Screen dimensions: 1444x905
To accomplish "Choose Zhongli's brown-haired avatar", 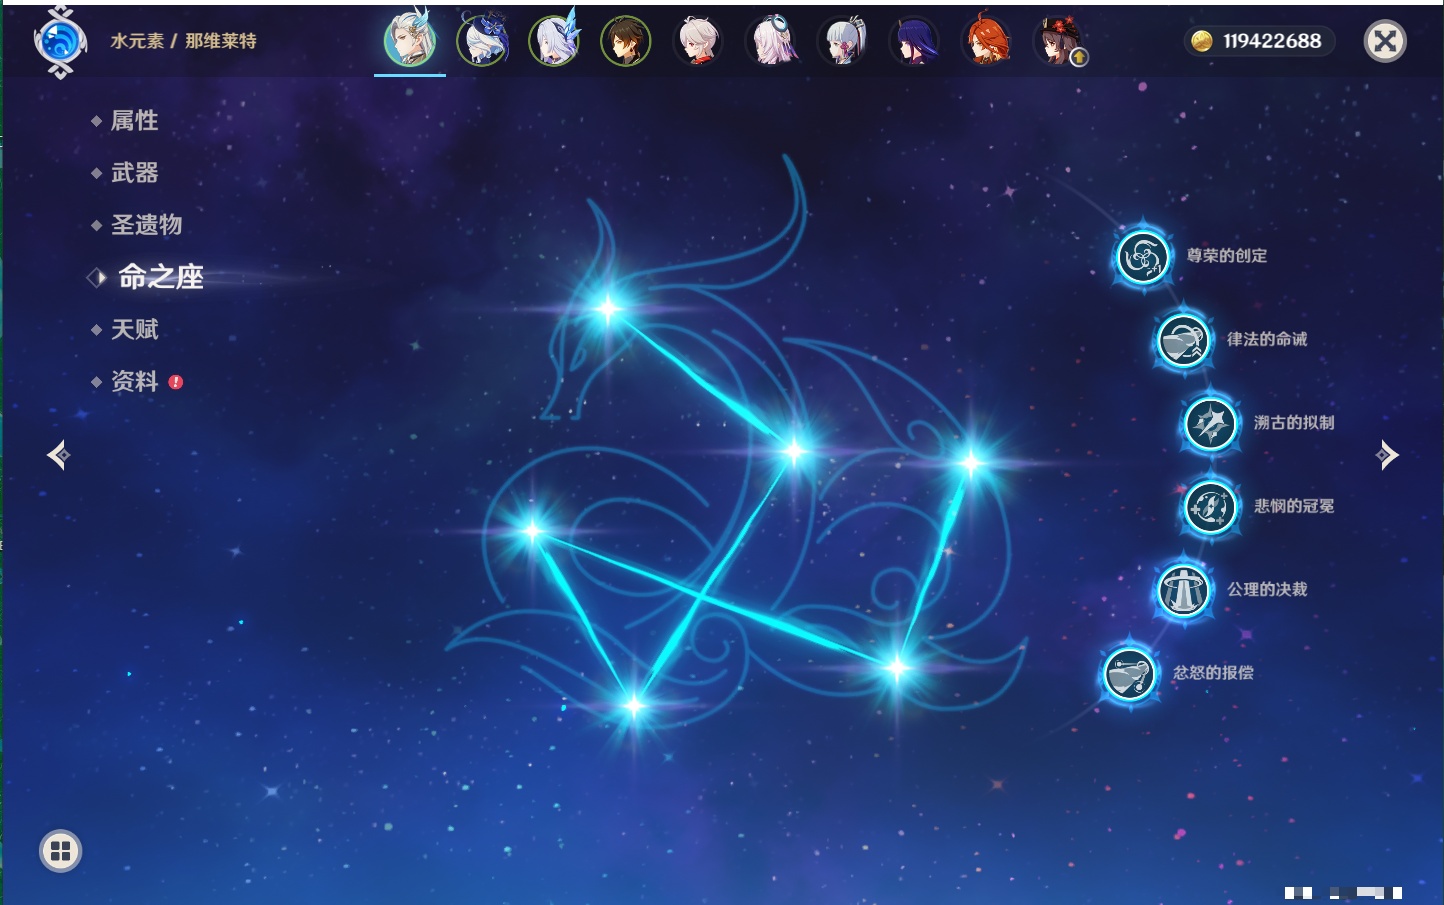I will (x=626, y=41).
